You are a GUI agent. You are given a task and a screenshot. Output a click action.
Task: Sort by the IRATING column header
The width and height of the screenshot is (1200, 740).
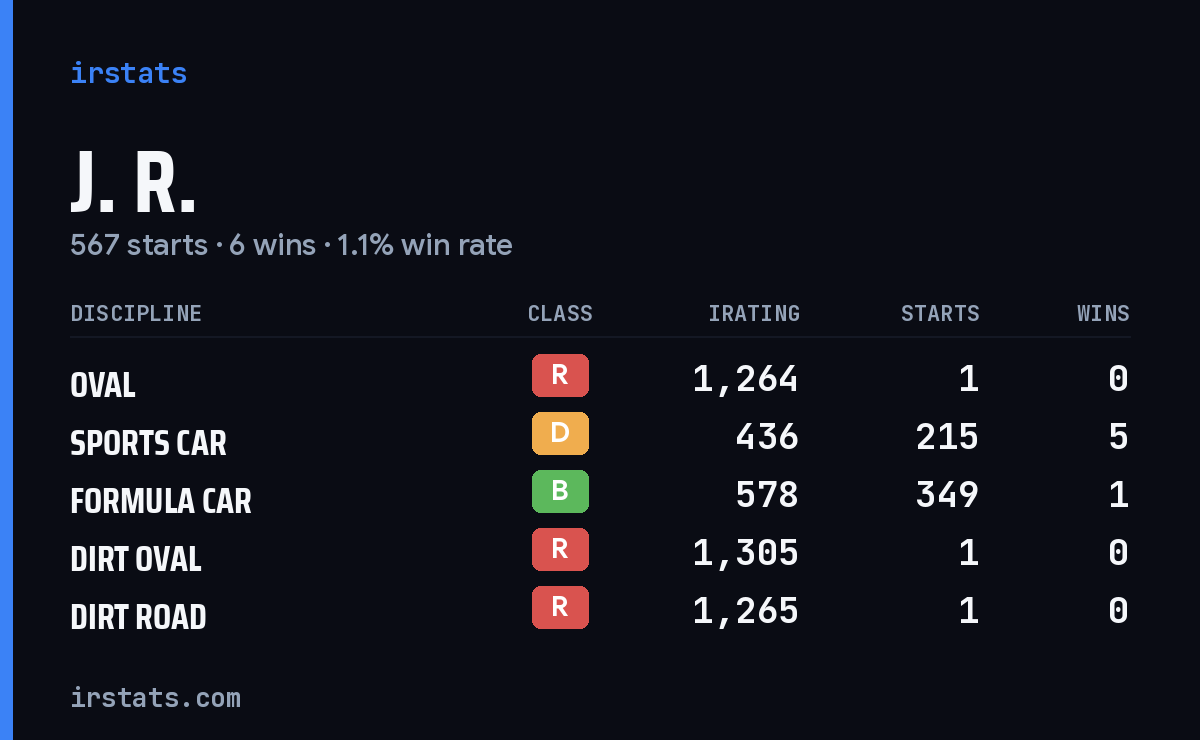tap(754, 314)
